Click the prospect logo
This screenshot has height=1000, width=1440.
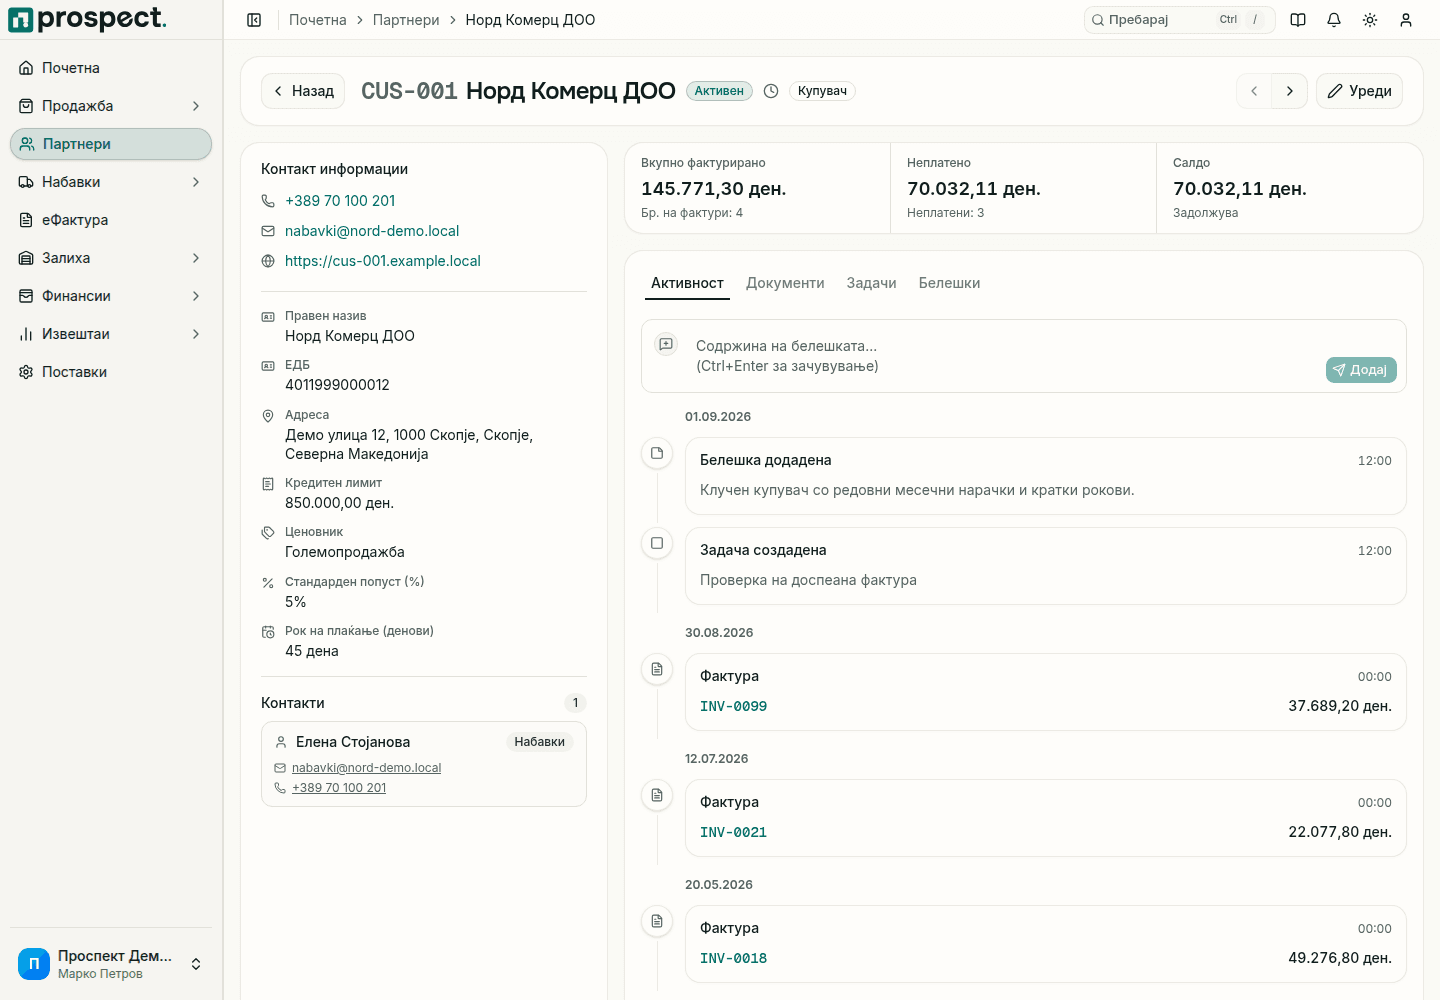click(88, 19)
